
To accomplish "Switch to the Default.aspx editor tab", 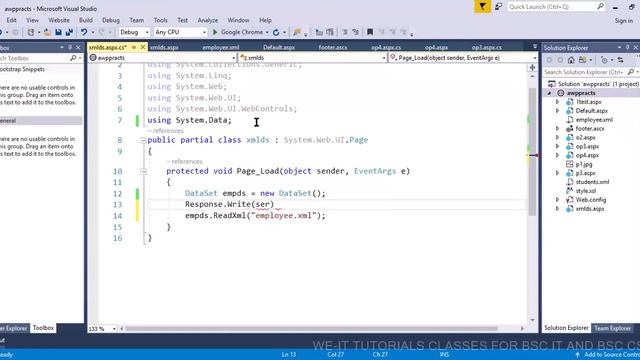I will (279, 47).
